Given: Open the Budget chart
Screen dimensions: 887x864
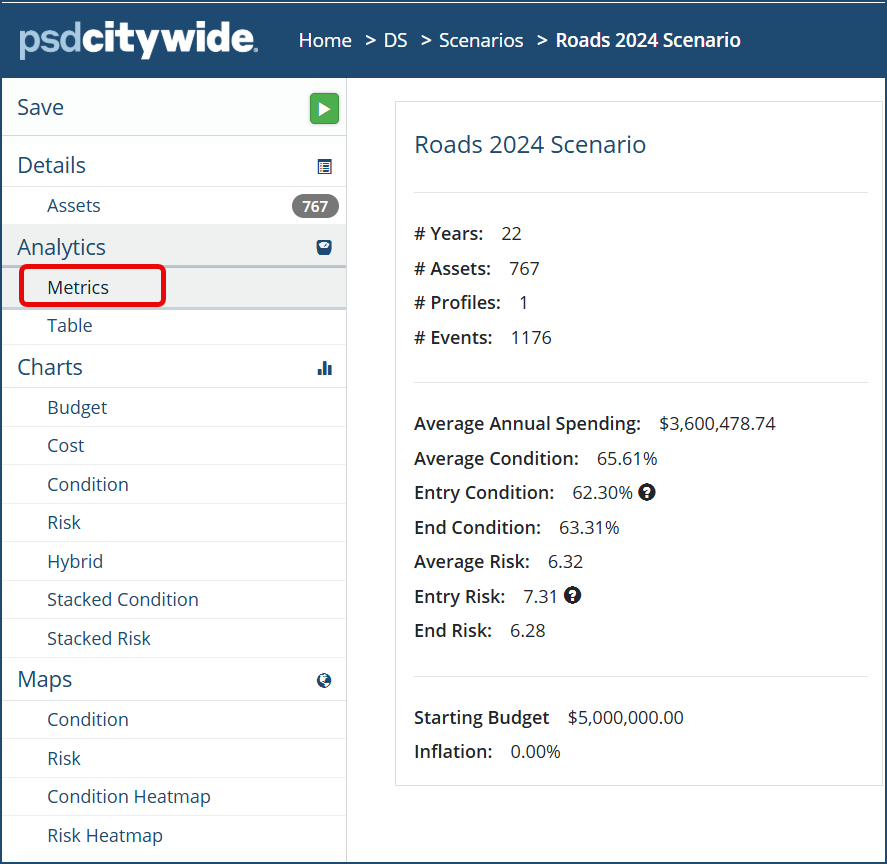Looking at the screenshot, I should click(x=77, y=407).
